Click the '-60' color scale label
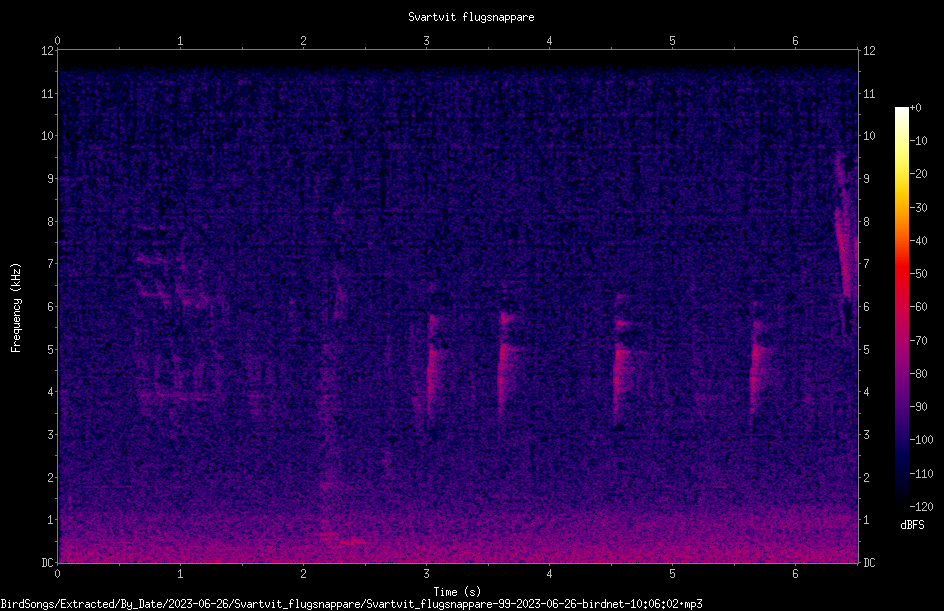 (918, 307)
